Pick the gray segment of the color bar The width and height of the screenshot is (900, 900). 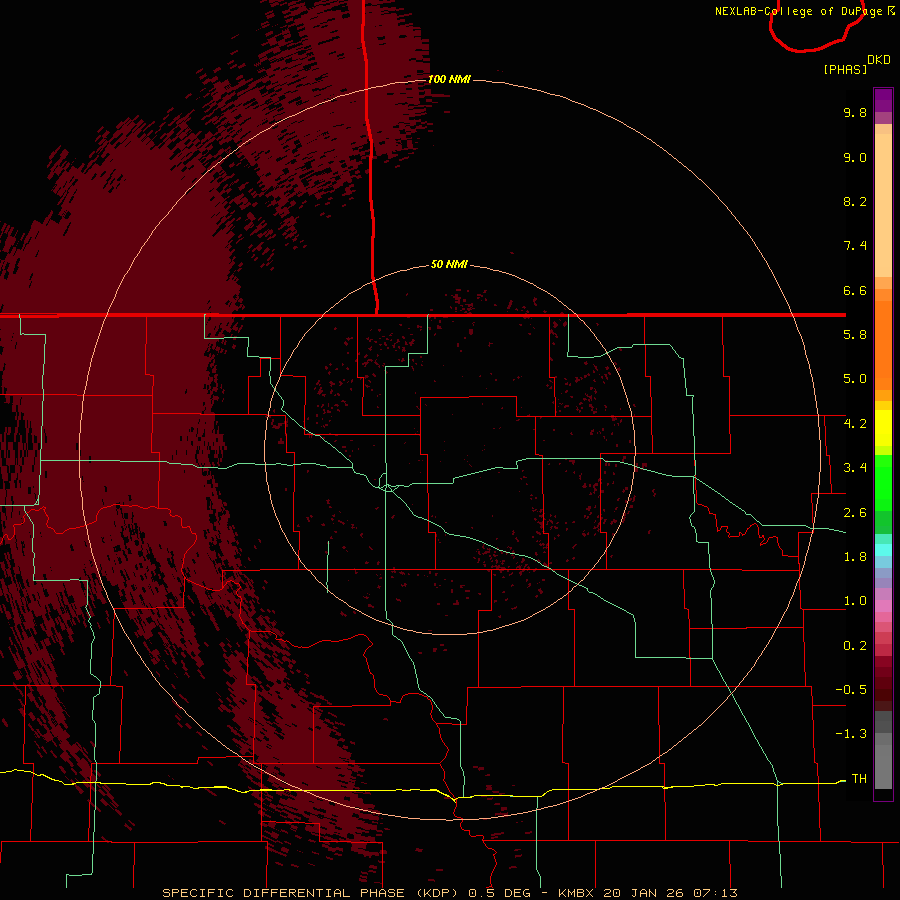883,750
